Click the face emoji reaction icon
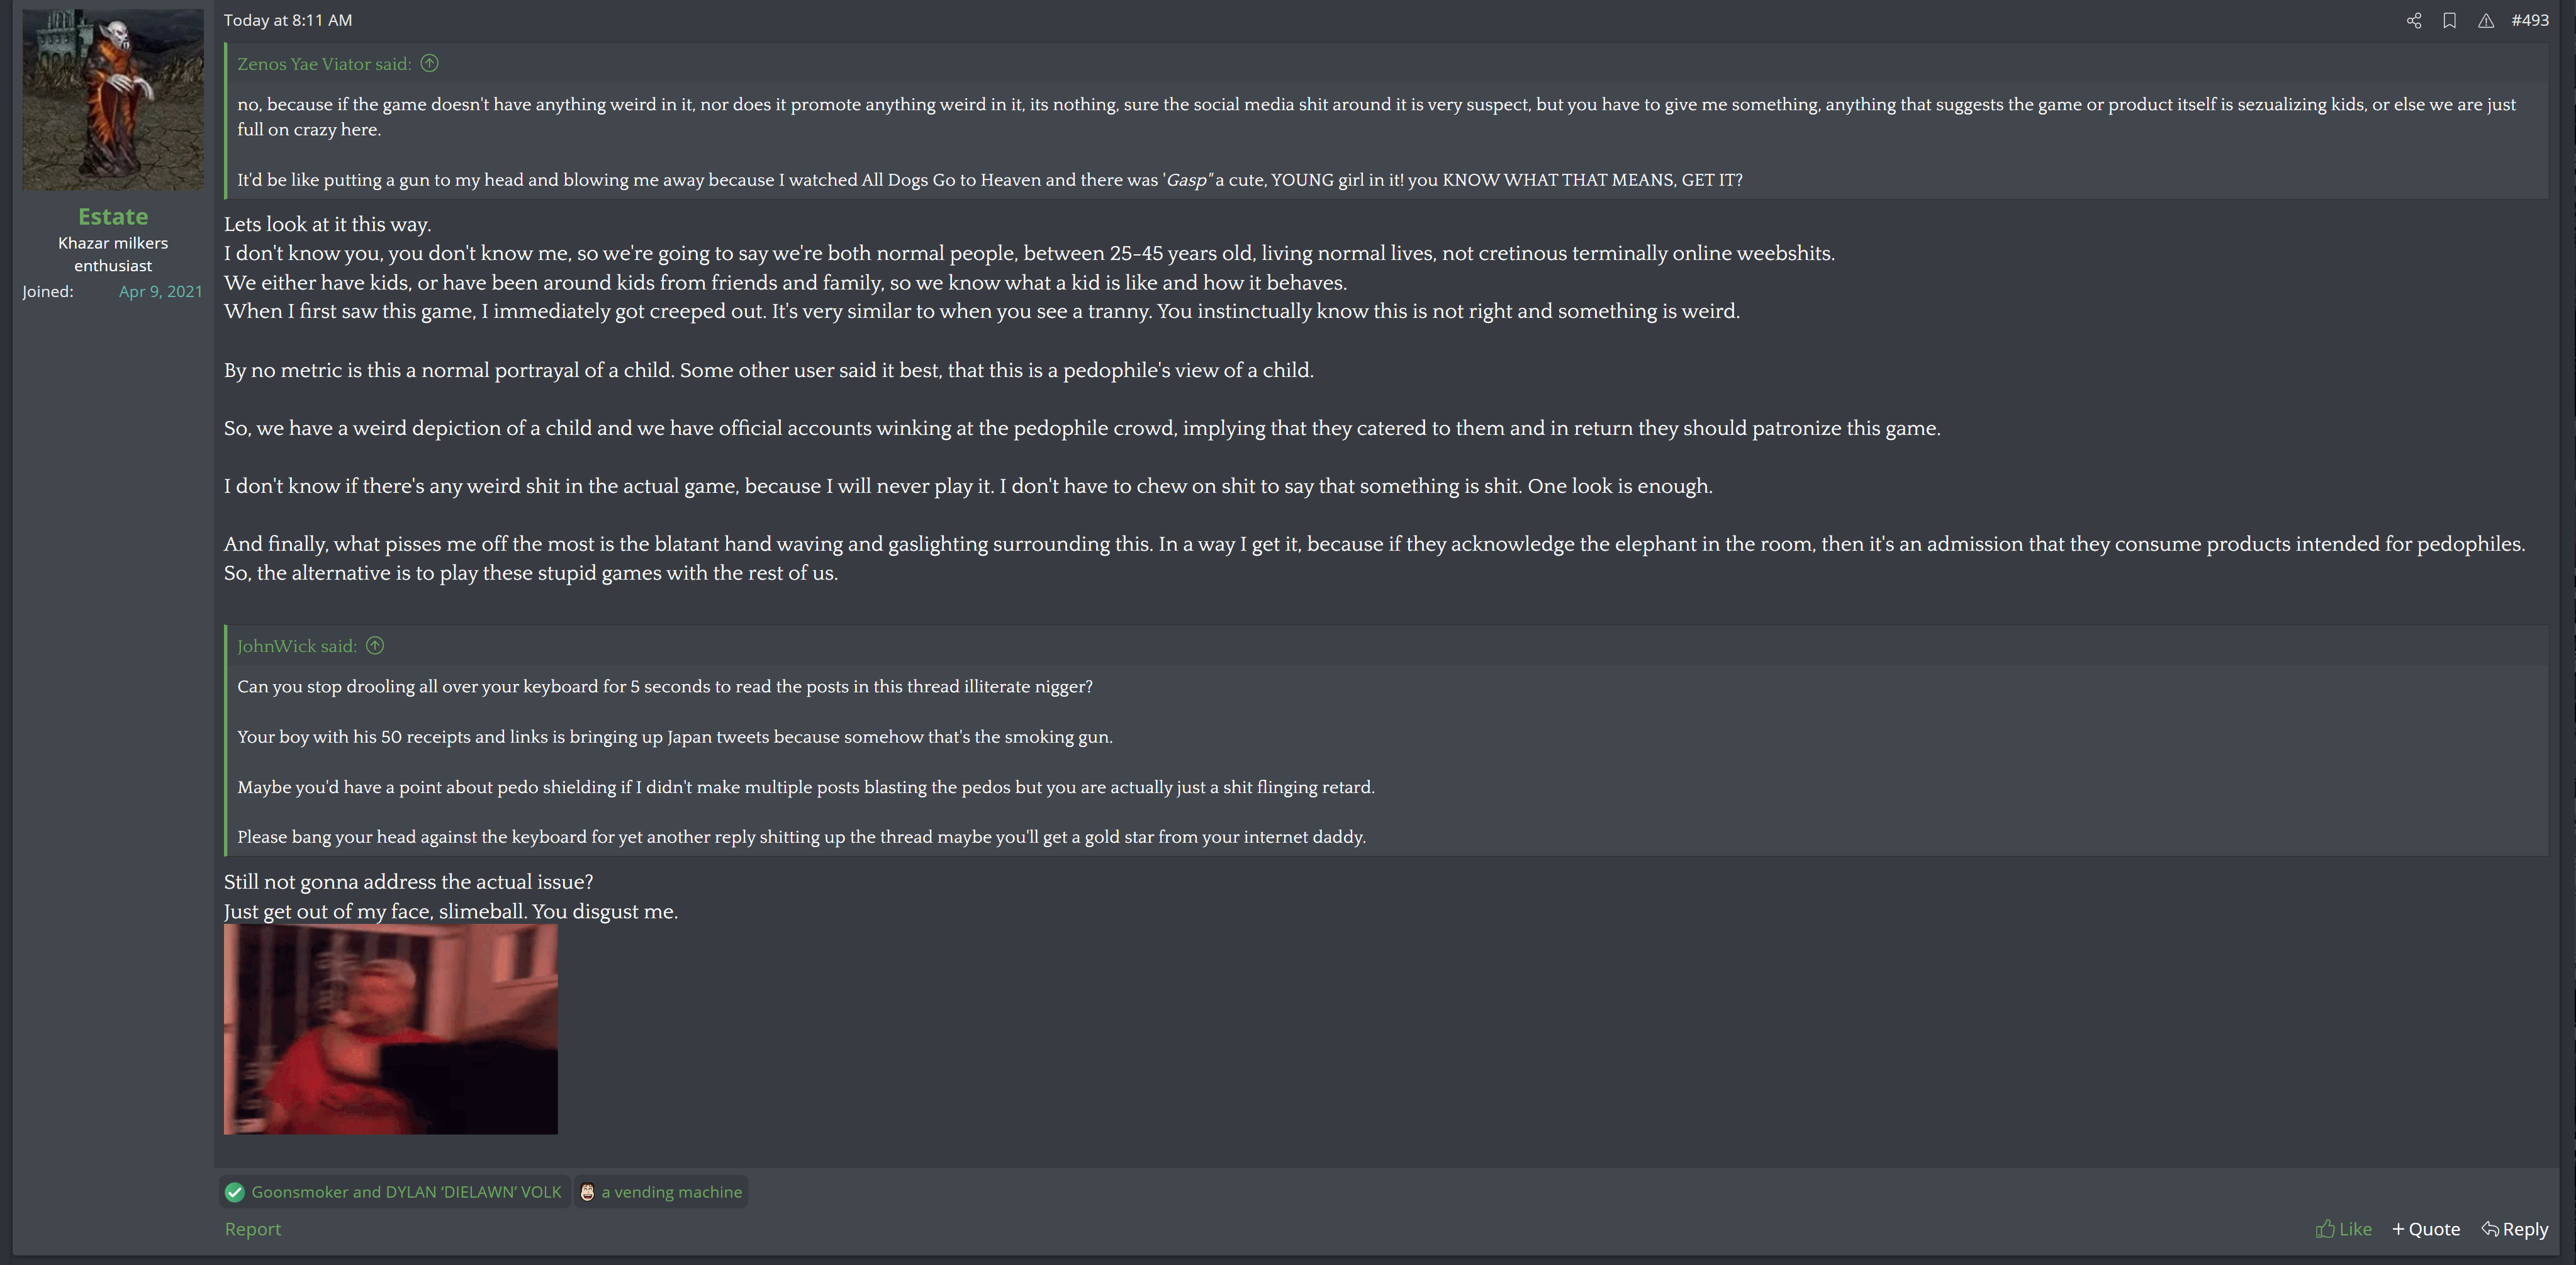Screen dimensions: 2576x1265 [587, 1192]
